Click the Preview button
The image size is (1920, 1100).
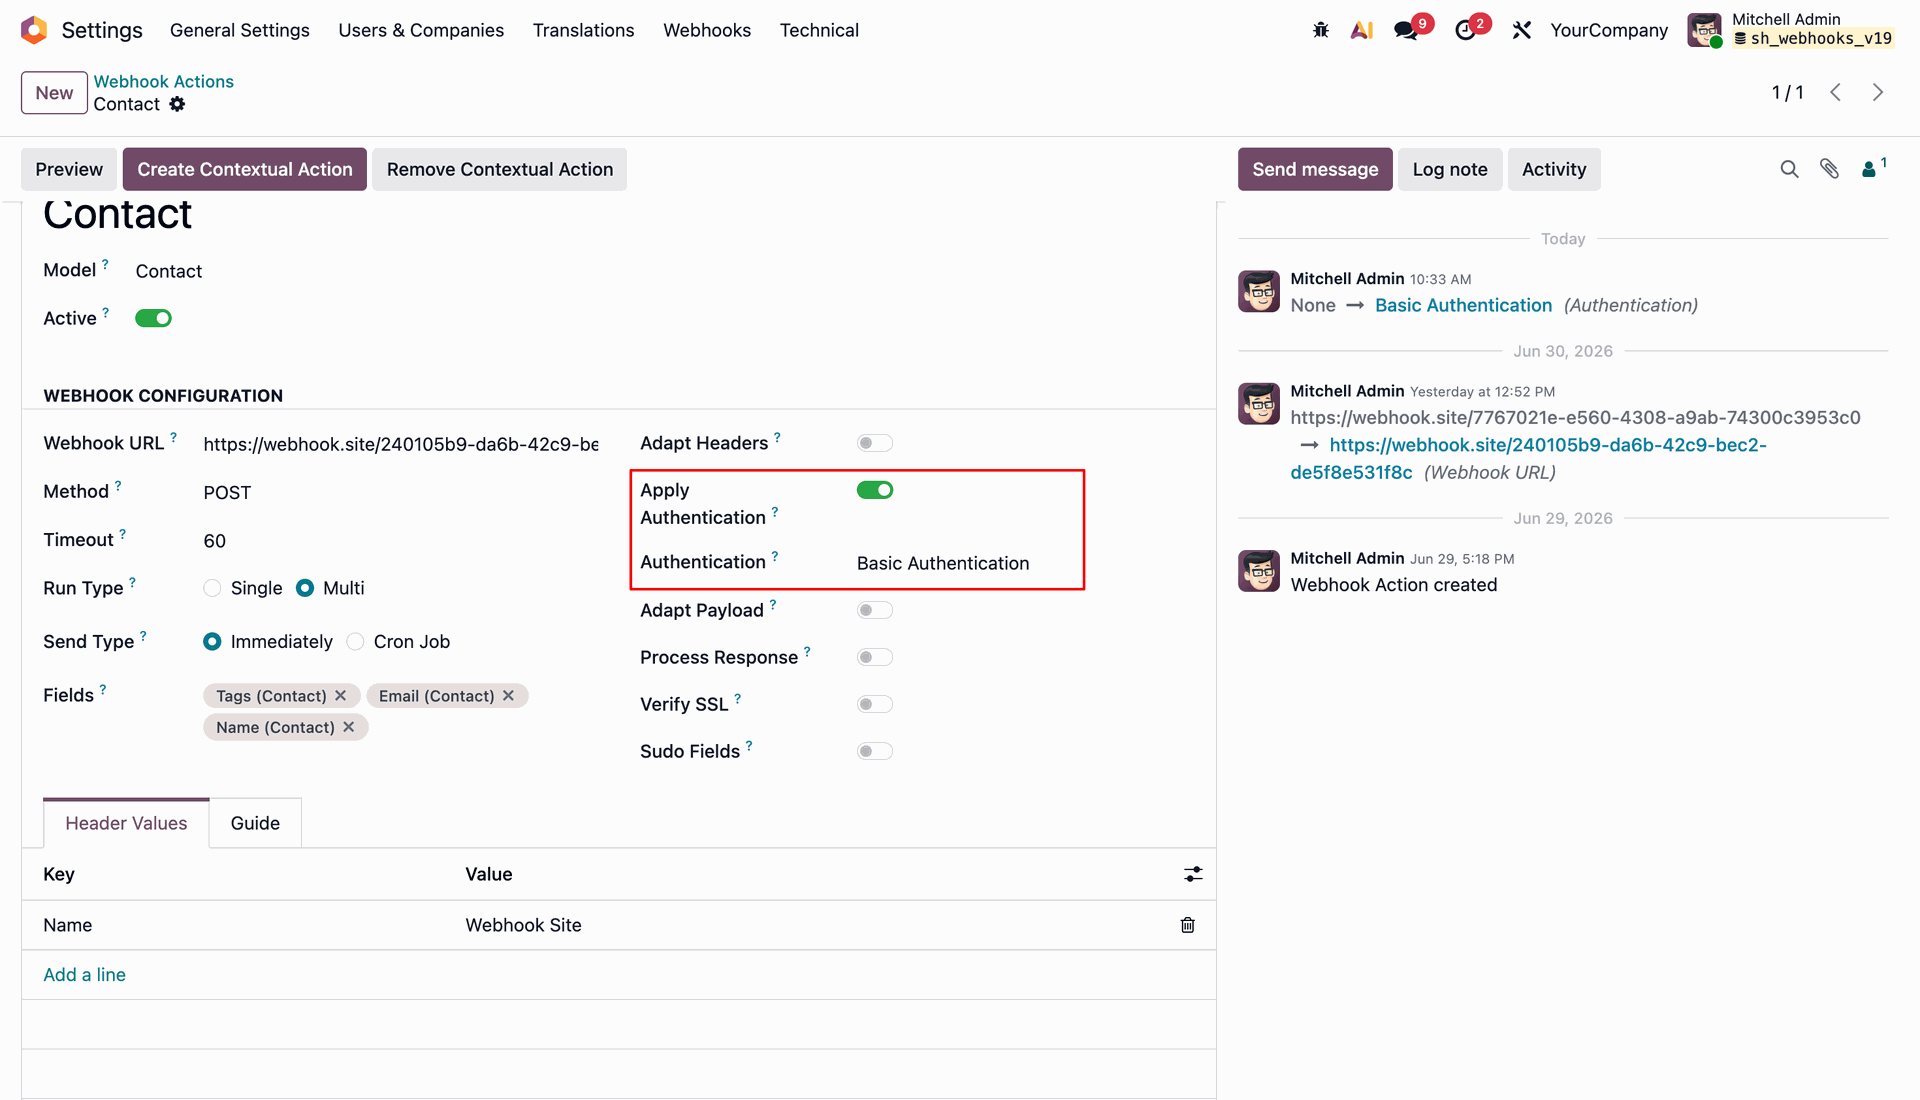pos(69,169)
